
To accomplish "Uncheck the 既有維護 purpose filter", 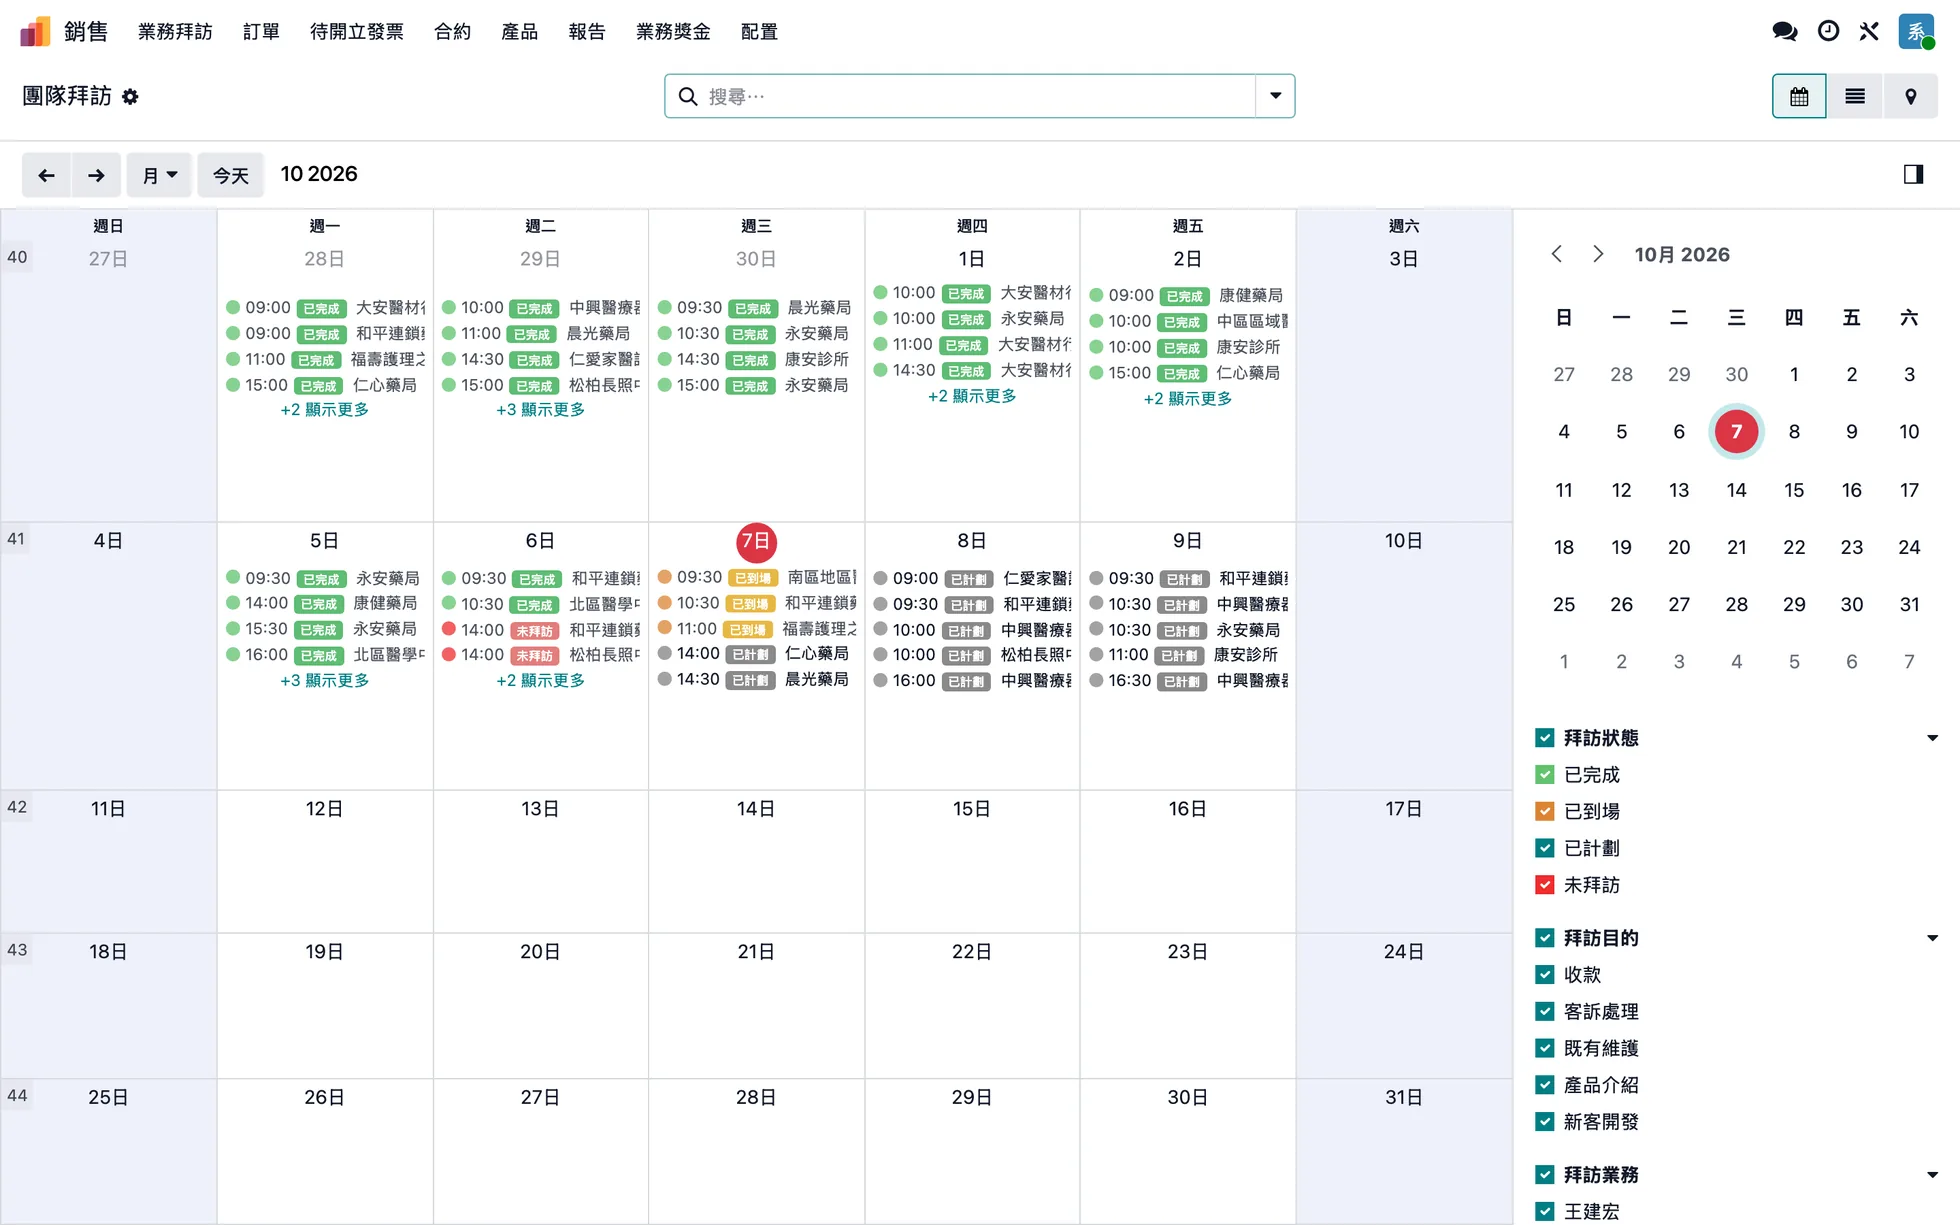I will [1545, 1048].
